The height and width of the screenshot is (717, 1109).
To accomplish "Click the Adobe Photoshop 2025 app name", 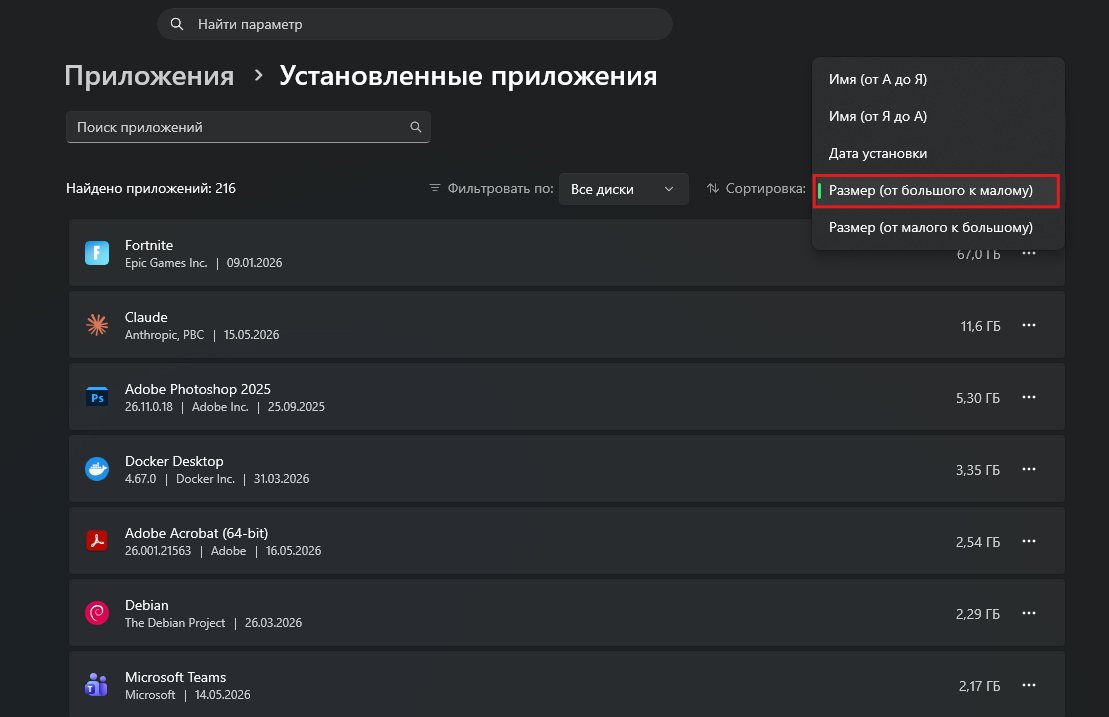I will 197,389.
